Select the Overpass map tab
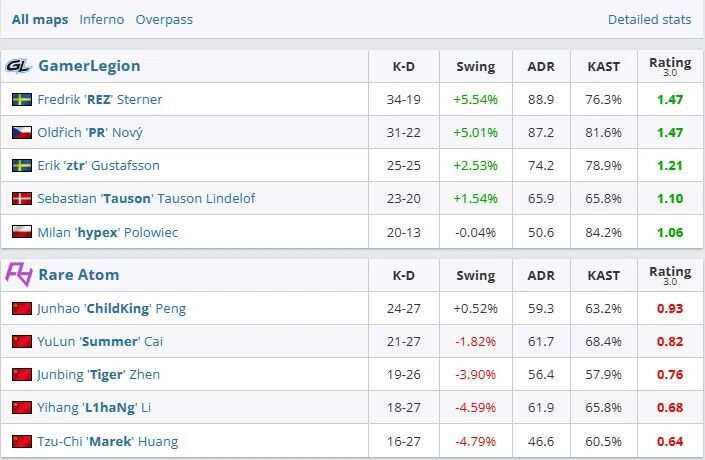The image size is (705, 460). coord(164,19)
